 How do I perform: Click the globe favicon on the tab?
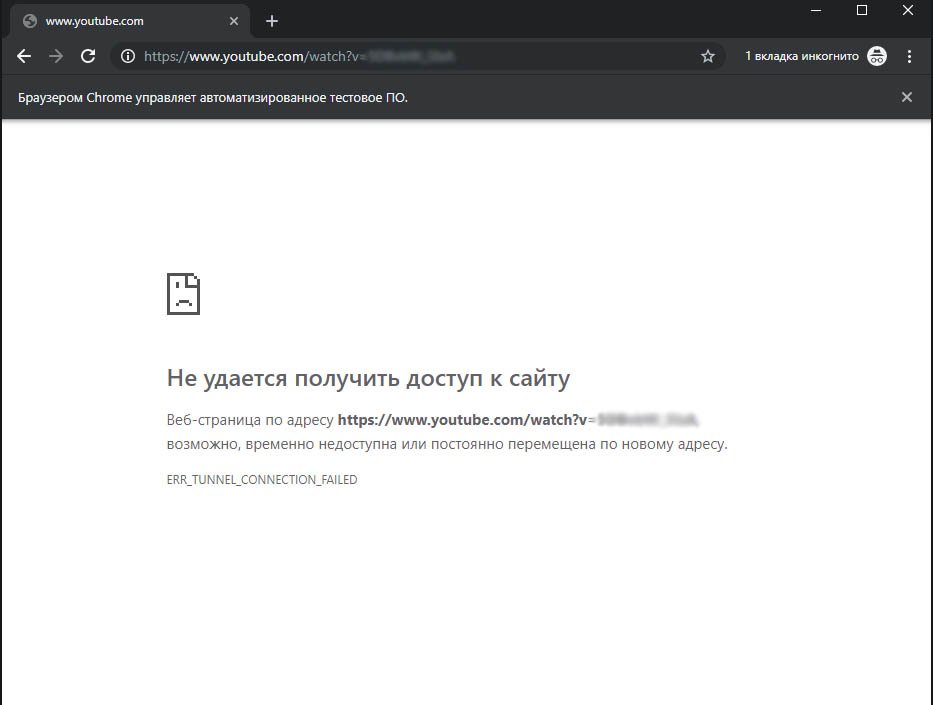click(30, 21)
